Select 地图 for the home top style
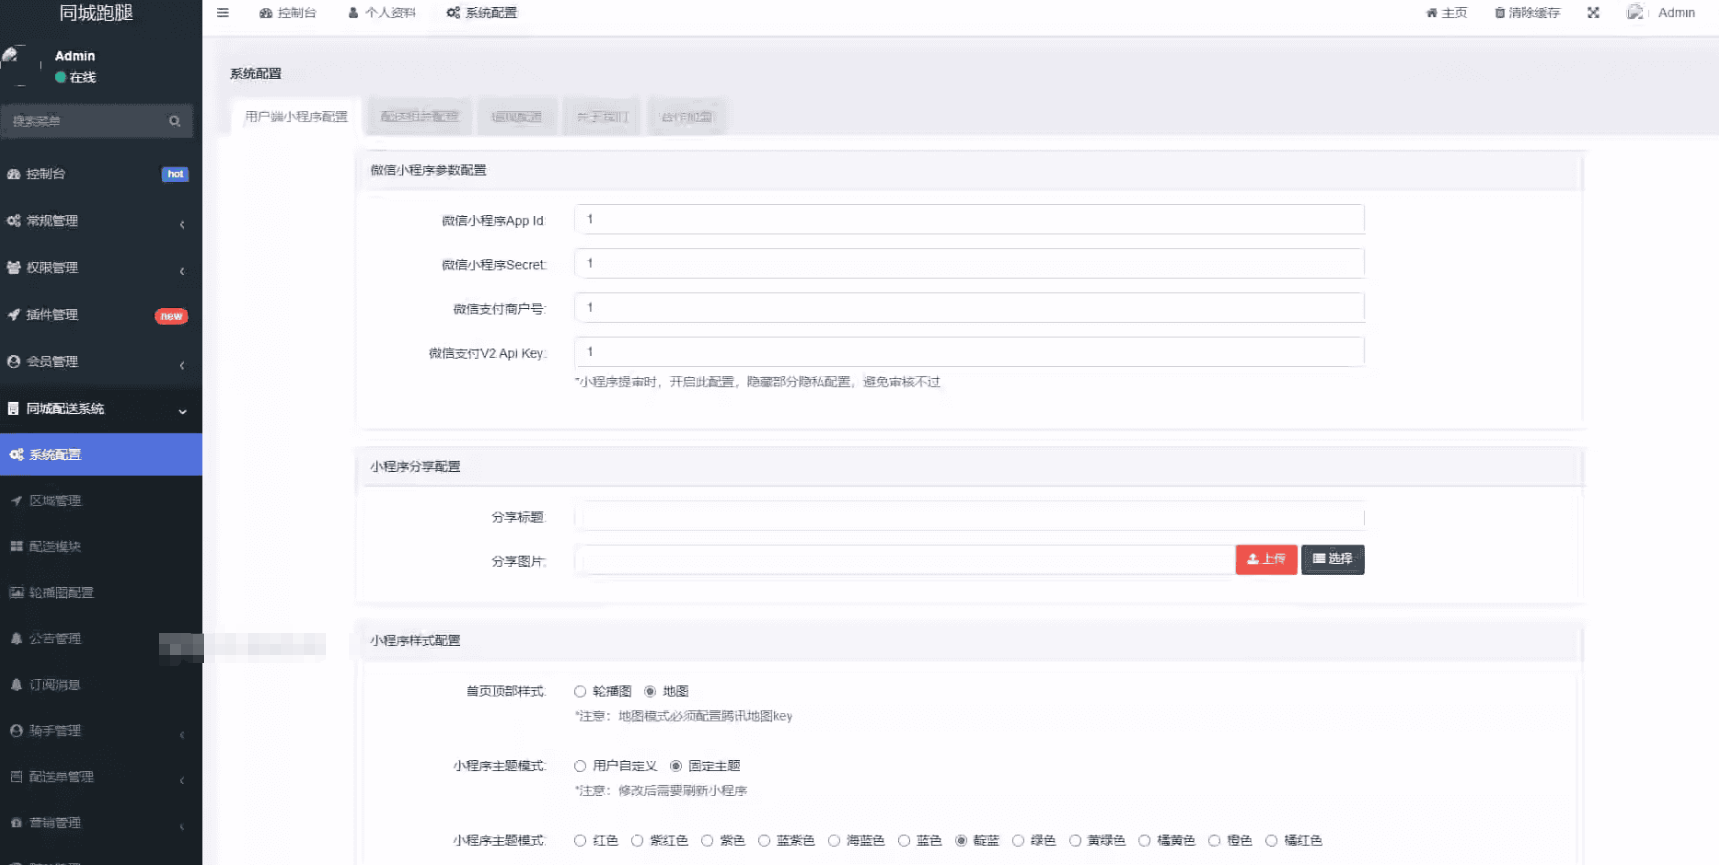Screen dimensions: 1719x865 click(650, 692)
